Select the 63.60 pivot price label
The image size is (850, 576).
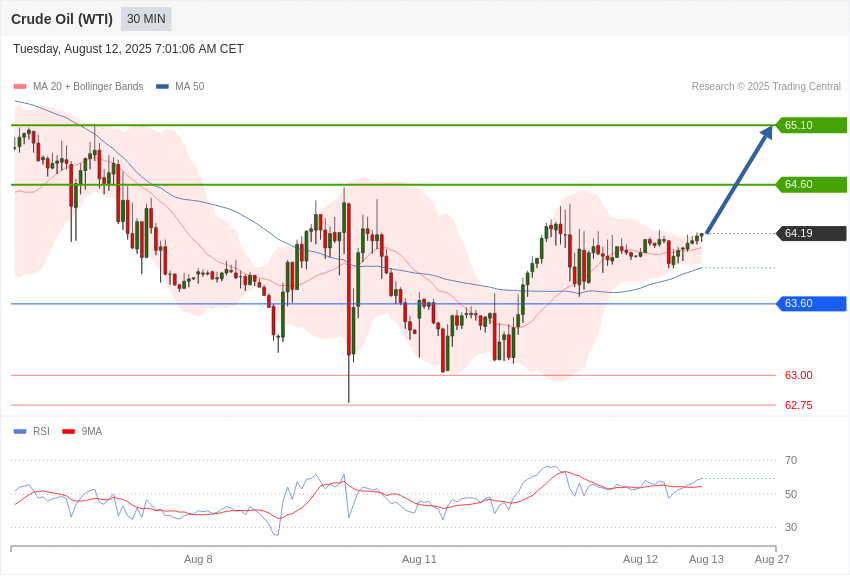[811, 303]
